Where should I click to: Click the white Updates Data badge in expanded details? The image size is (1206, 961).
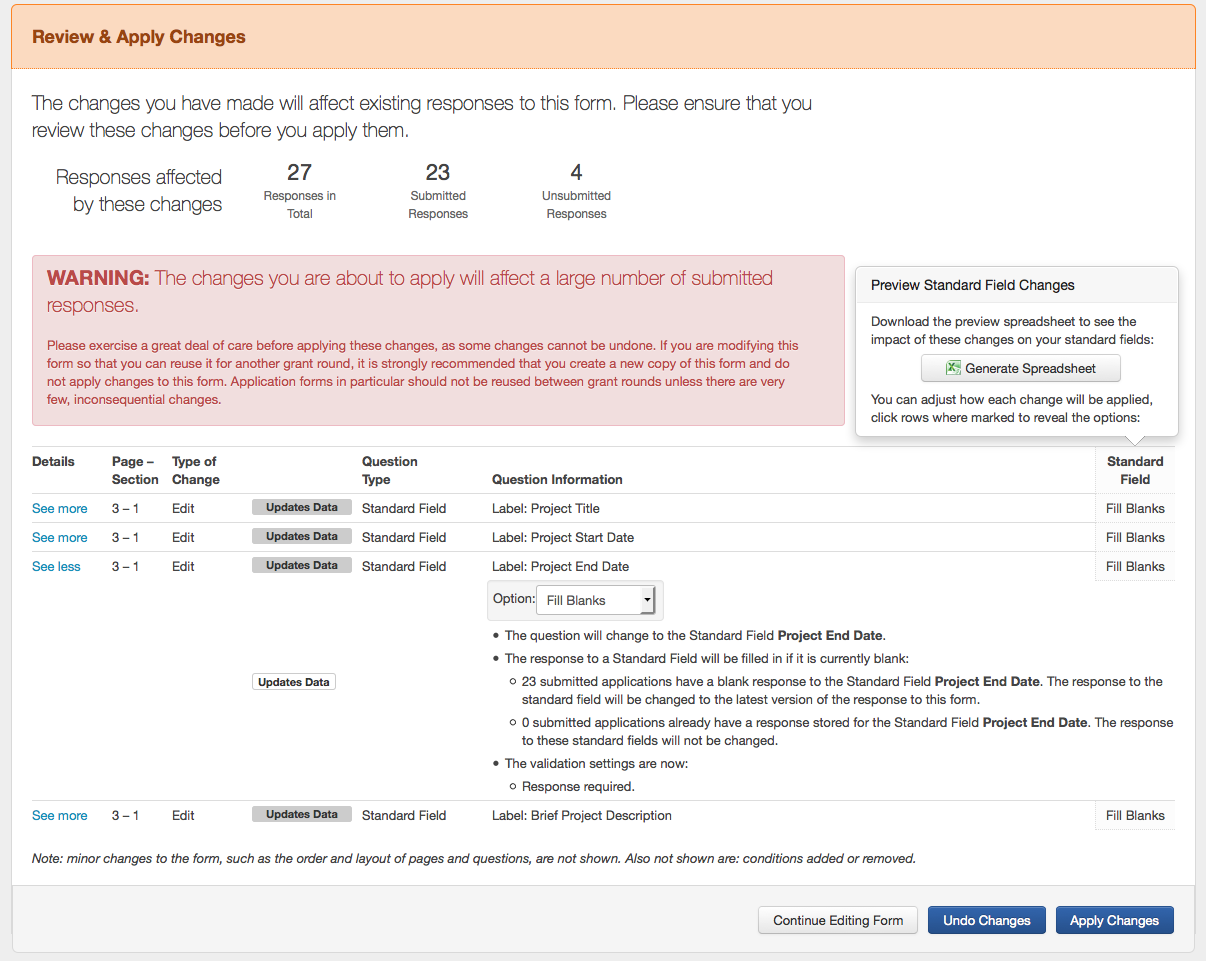click(293, 682)
